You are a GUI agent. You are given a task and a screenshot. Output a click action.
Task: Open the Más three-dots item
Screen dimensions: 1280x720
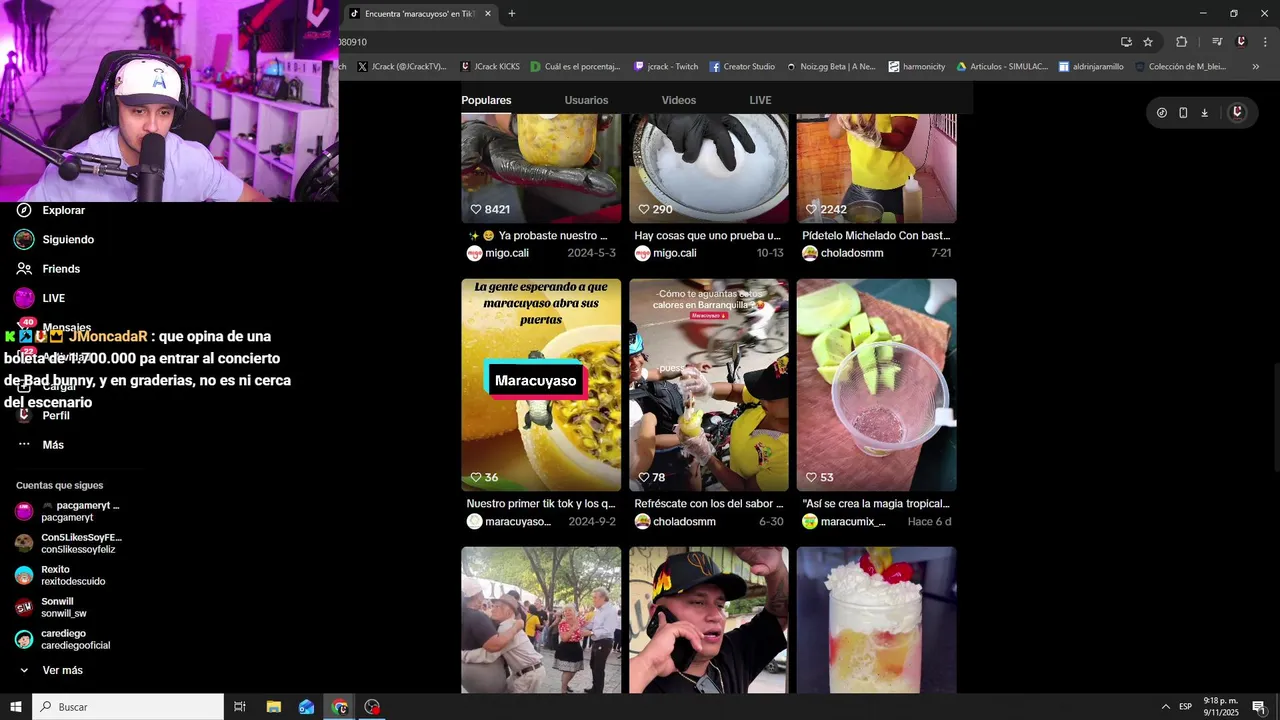pyautogui.click(x=40, y=445)
